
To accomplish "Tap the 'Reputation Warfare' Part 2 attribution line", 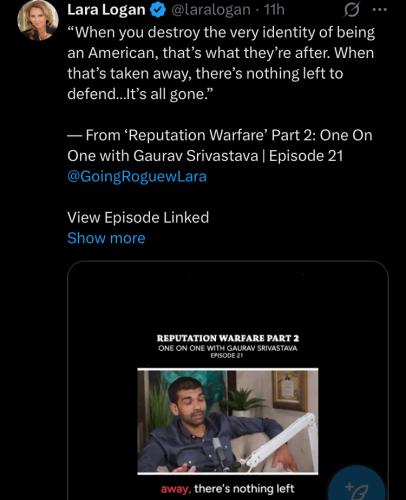I will click(220, 145).
